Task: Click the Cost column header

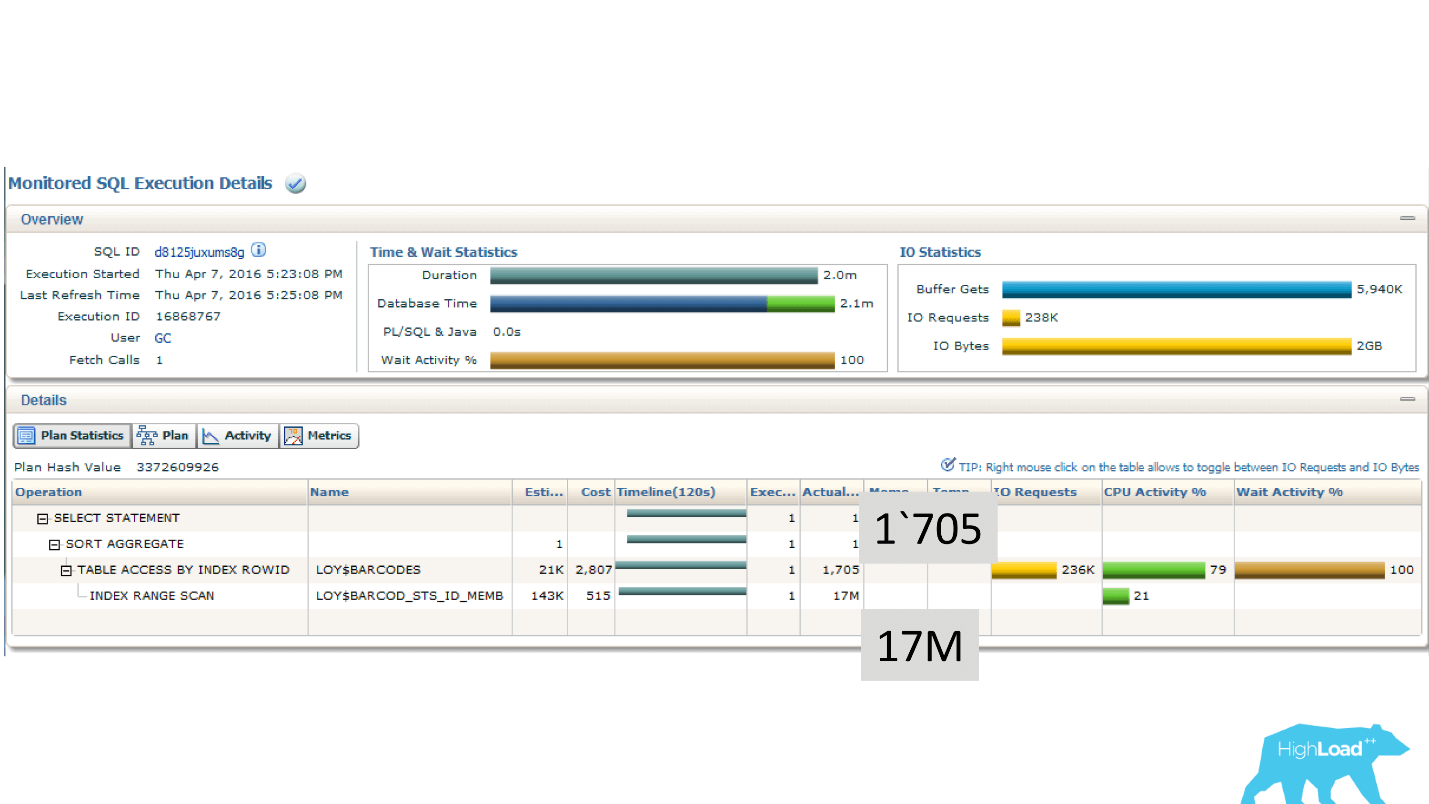Action: tap(591, 492)
